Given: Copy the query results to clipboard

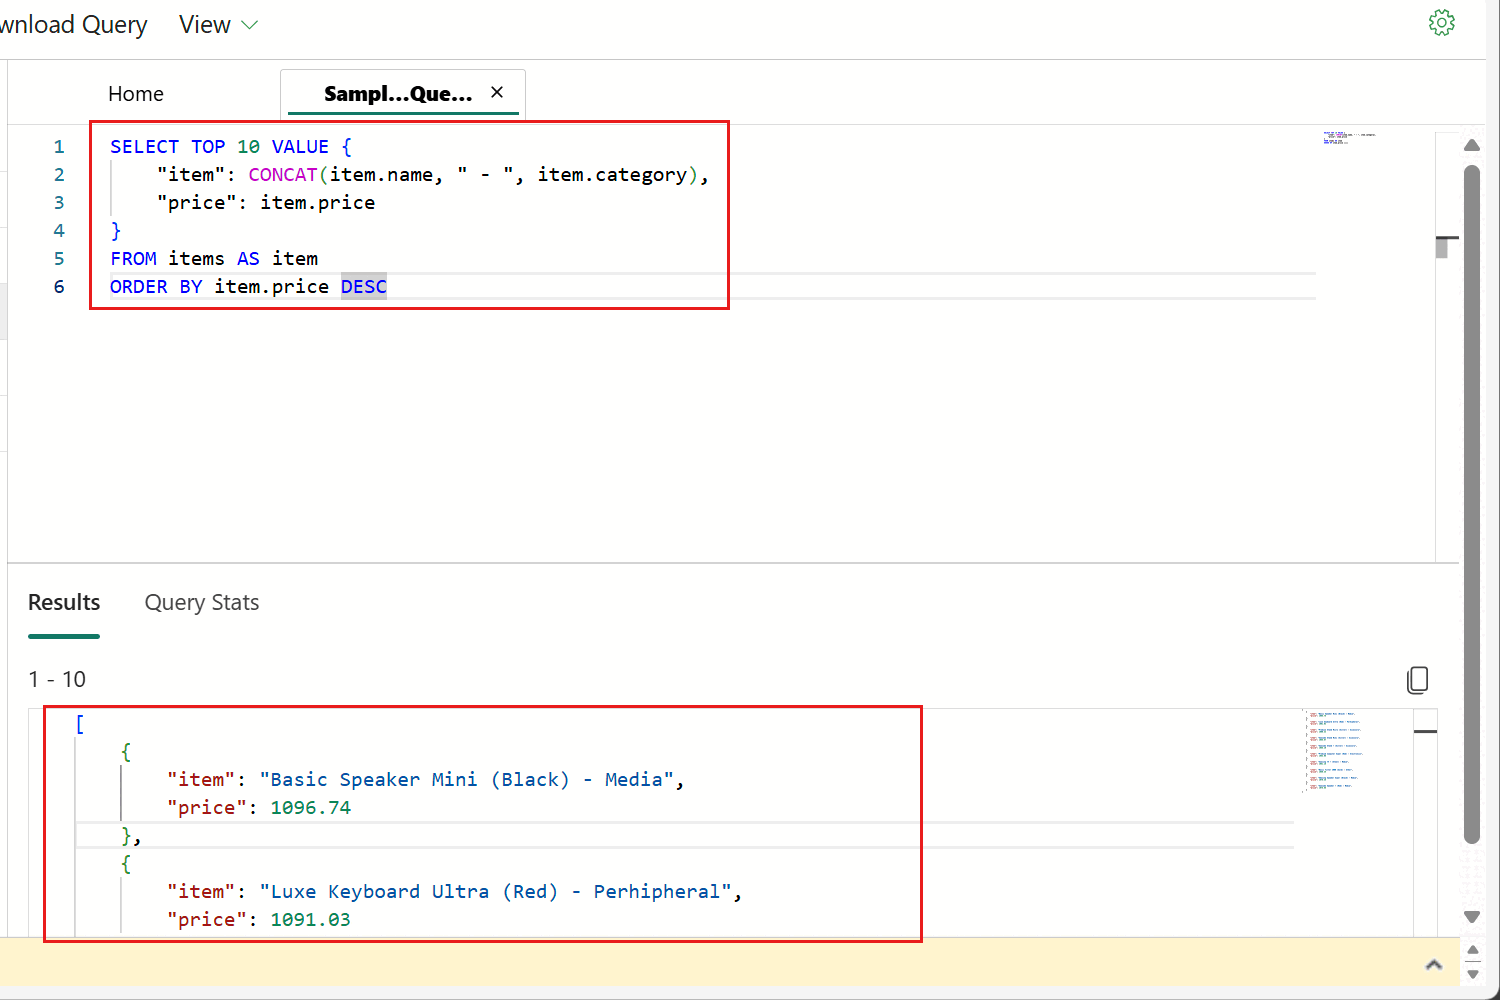Looking at the screenshot, I should coord(1417,680).
